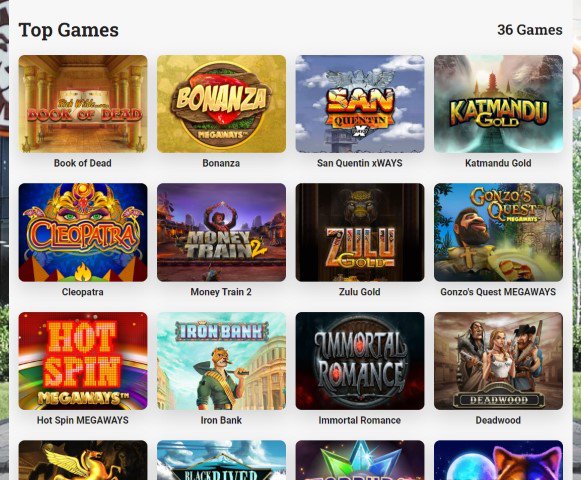Launch the Money Train 2 game image
581x480 pixels.
click(x=222, y=232)
